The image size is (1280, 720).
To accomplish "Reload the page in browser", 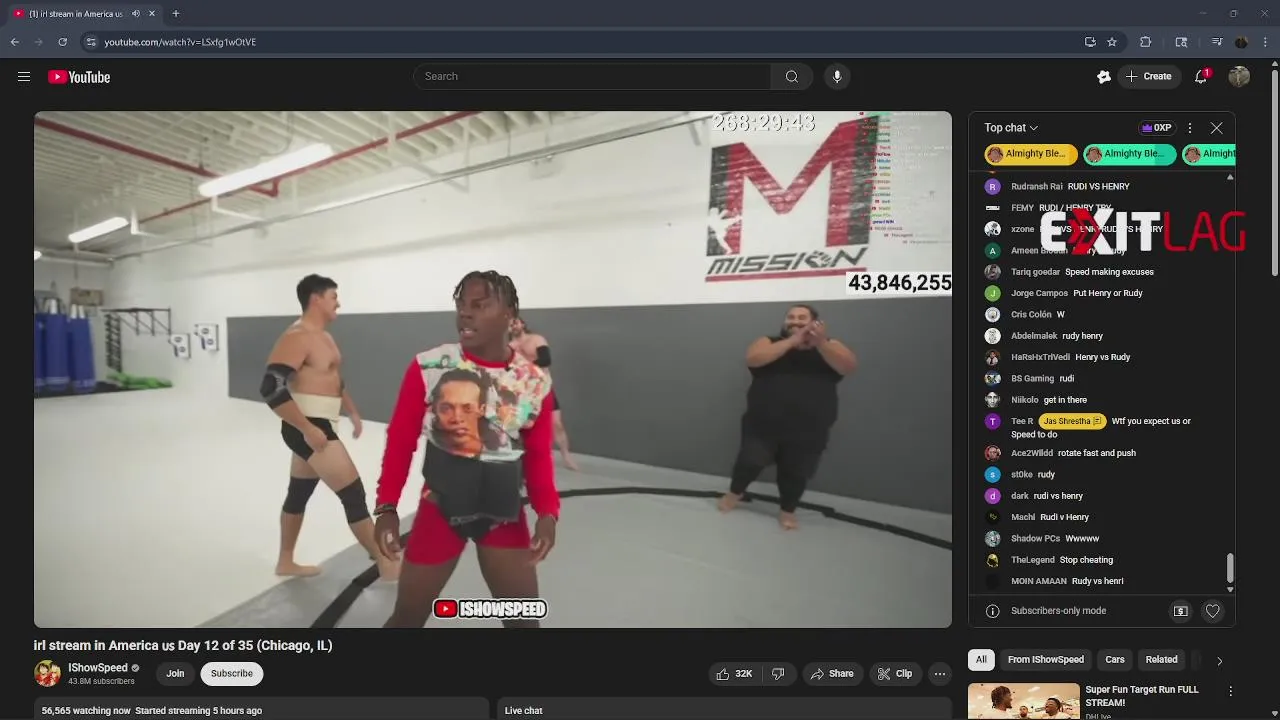I will point(62,42).
